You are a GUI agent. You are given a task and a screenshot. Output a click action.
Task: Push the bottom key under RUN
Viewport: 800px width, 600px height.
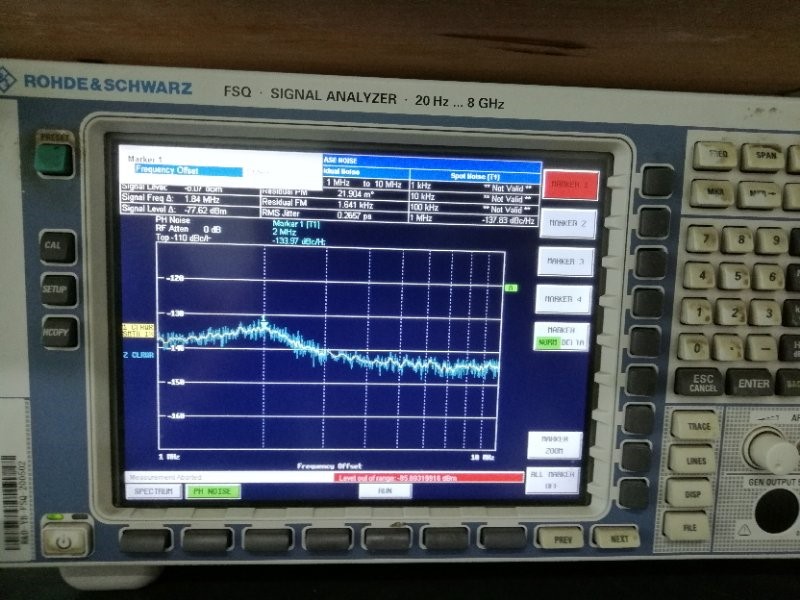(387, 539)
